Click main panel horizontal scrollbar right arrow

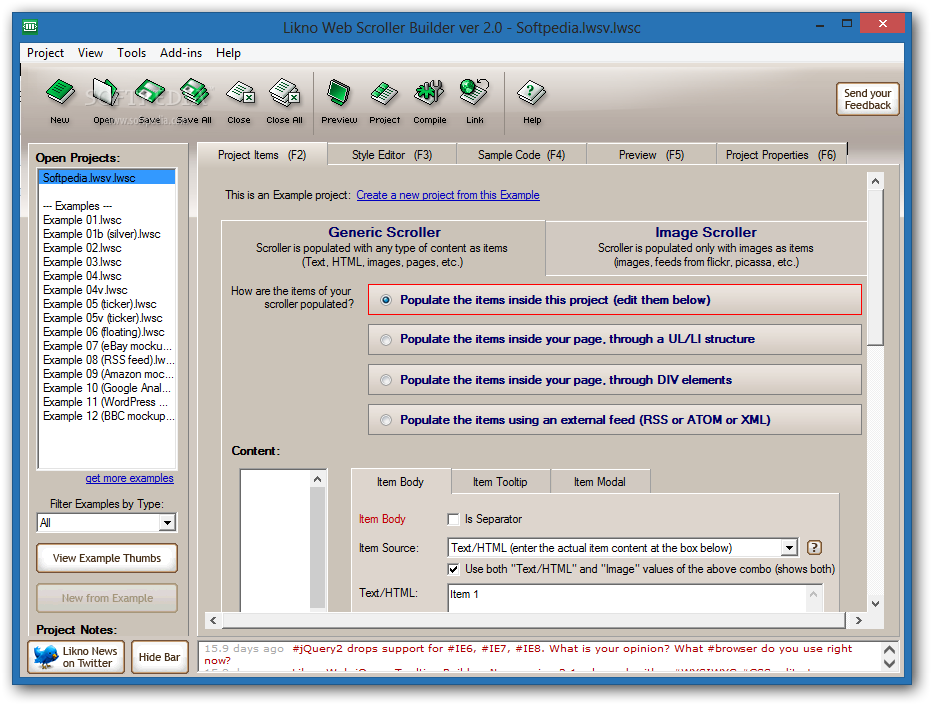pos(858,620)
